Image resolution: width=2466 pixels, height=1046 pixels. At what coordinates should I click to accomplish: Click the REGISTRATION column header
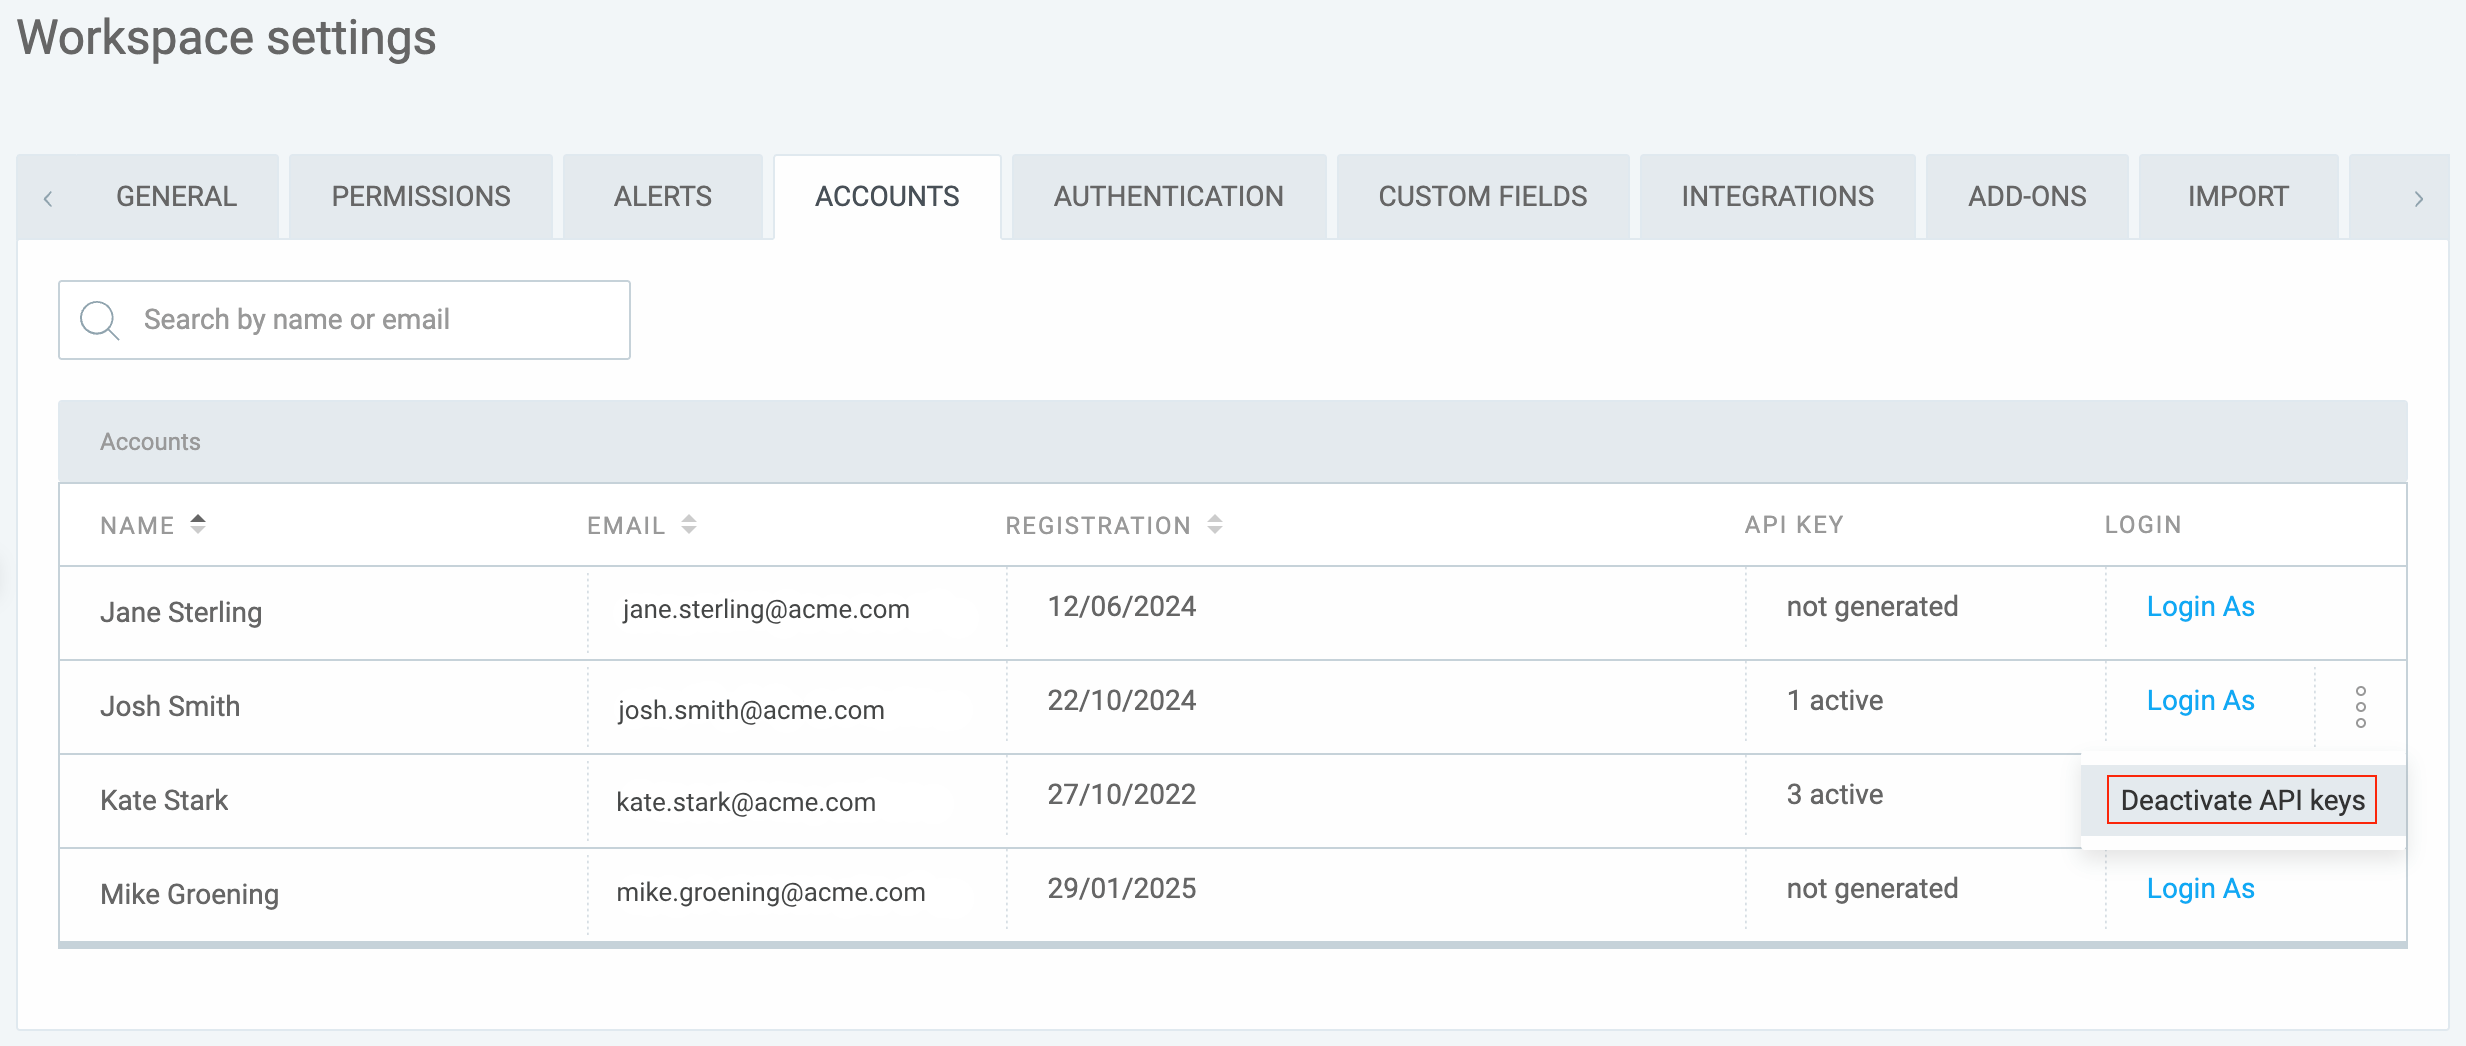click(x=1098, y=525)
